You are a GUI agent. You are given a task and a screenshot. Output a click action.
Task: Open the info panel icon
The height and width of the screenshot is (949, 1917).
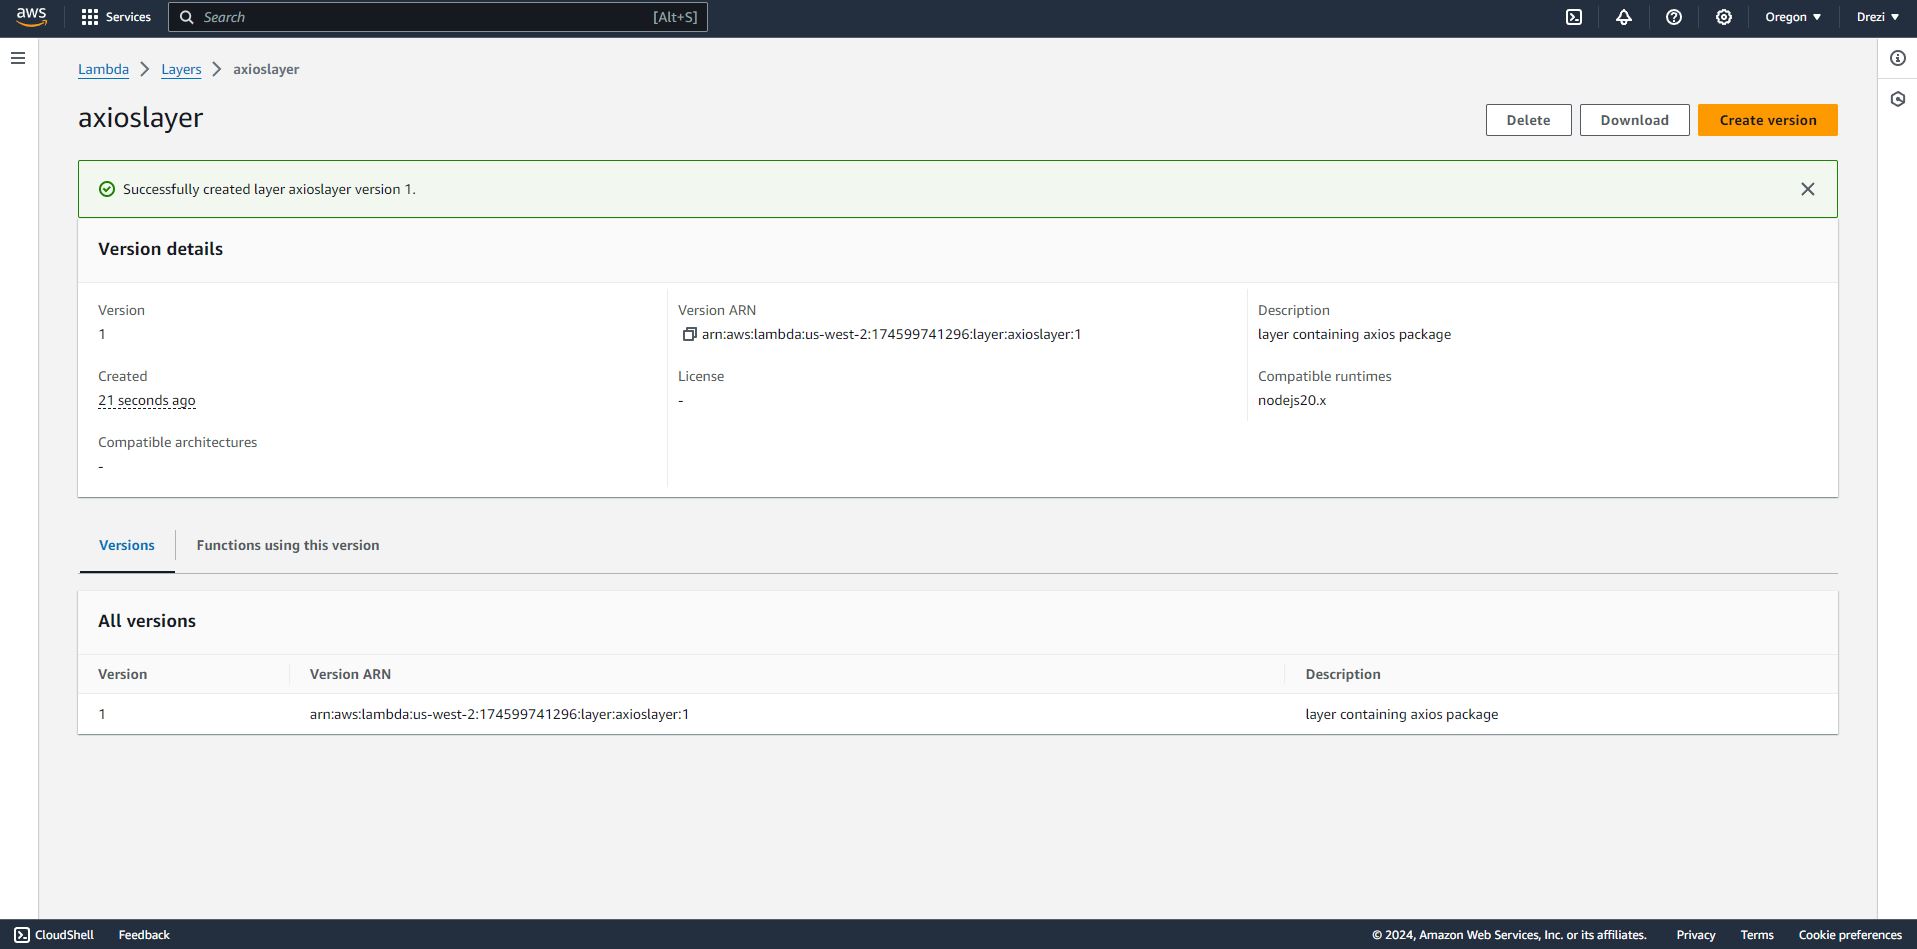coord(1898,58)
